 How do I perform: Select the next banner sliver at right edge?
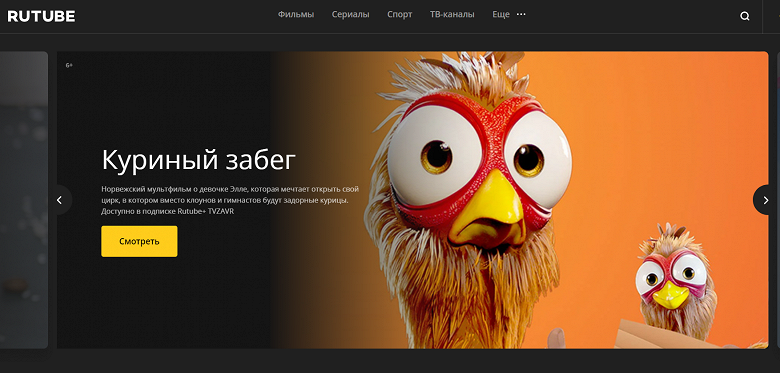(x=778, y=200)
